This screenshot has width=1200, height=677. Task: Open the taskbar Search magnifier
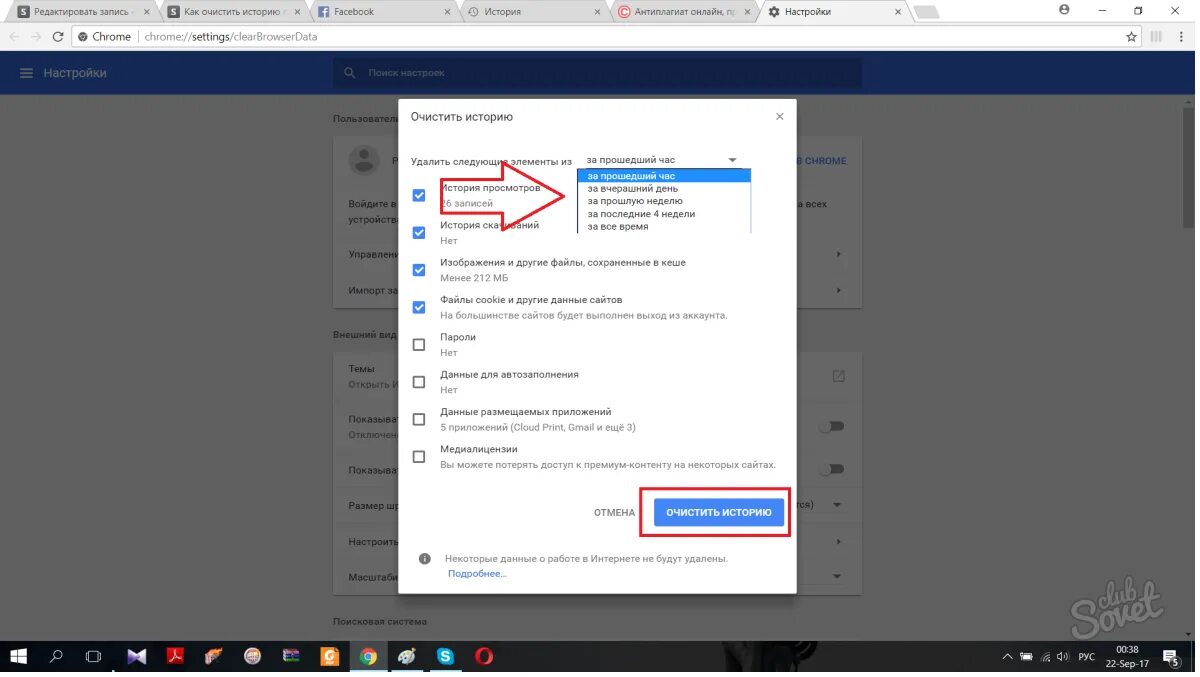click(56, 657)
